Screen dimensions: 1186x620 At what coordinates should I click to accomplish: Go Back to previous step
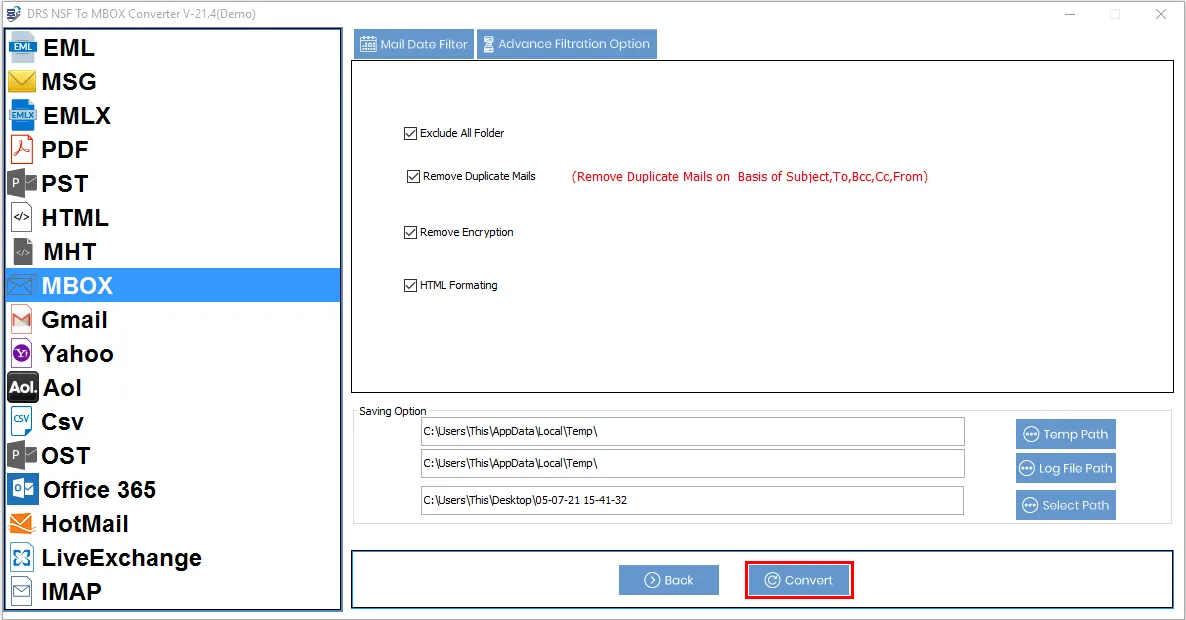tap(669, 580)
